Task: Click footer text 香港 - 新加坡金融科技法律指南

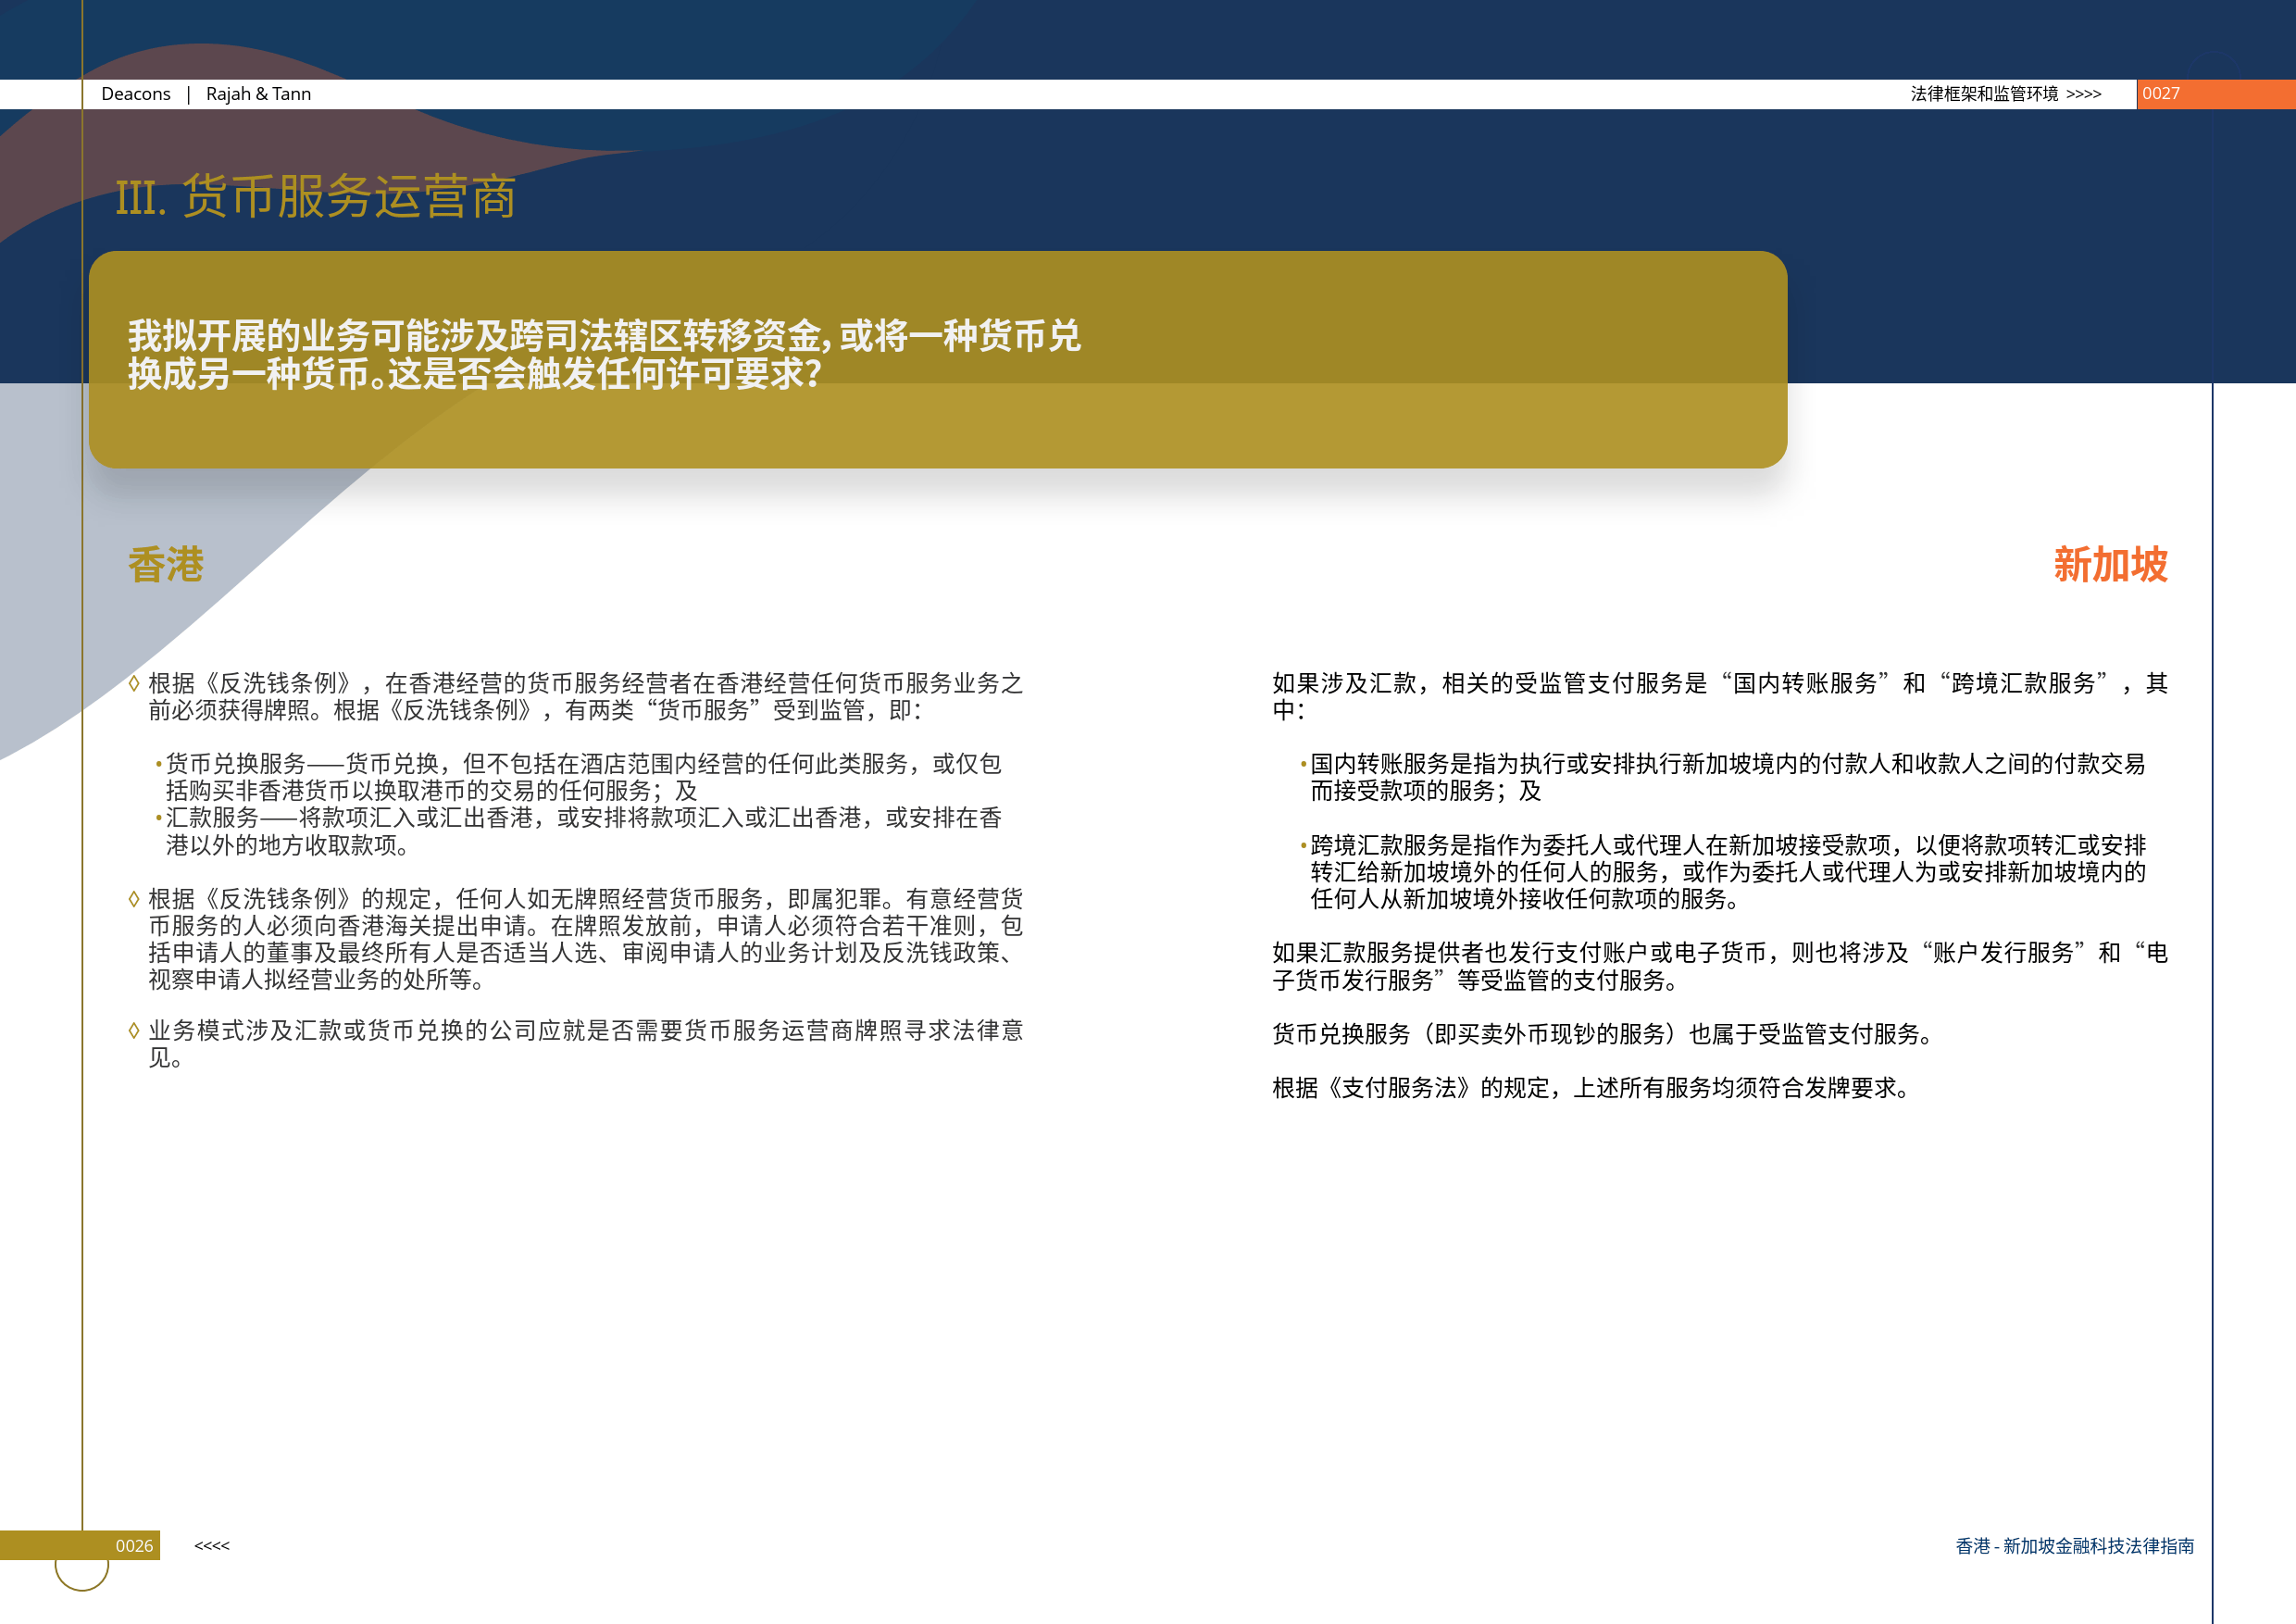Action: click(2075, 1546)
